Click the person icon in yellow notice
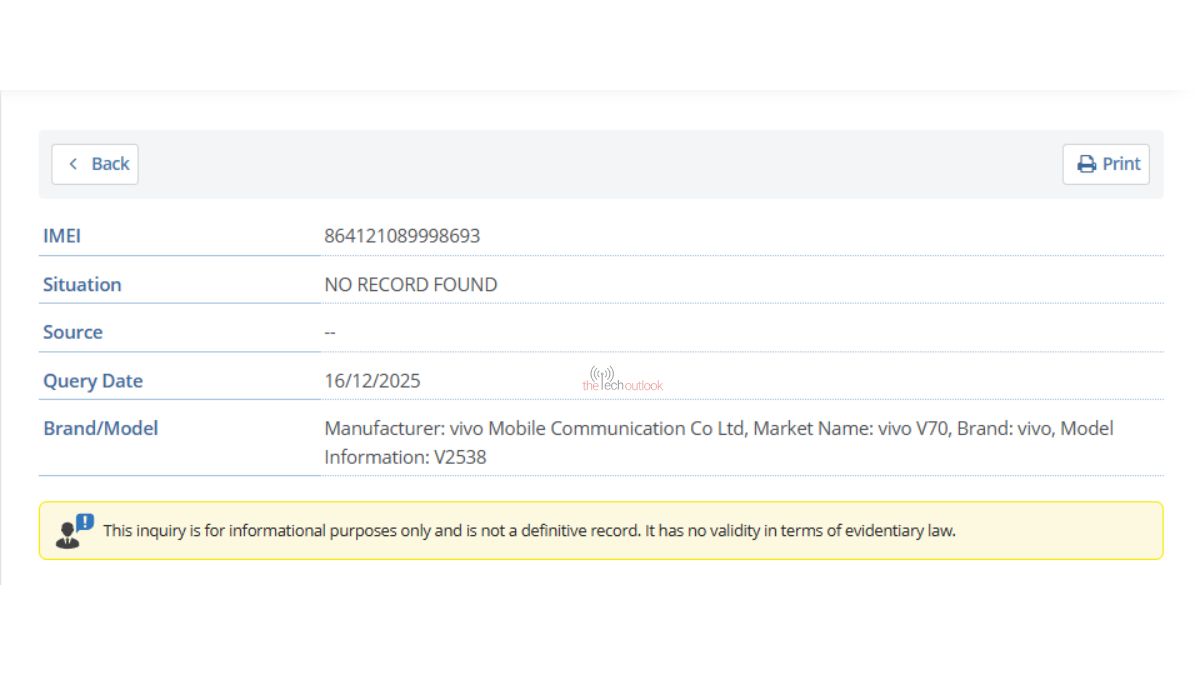This screenshot has width=1200, height=675. click(68, 535)
